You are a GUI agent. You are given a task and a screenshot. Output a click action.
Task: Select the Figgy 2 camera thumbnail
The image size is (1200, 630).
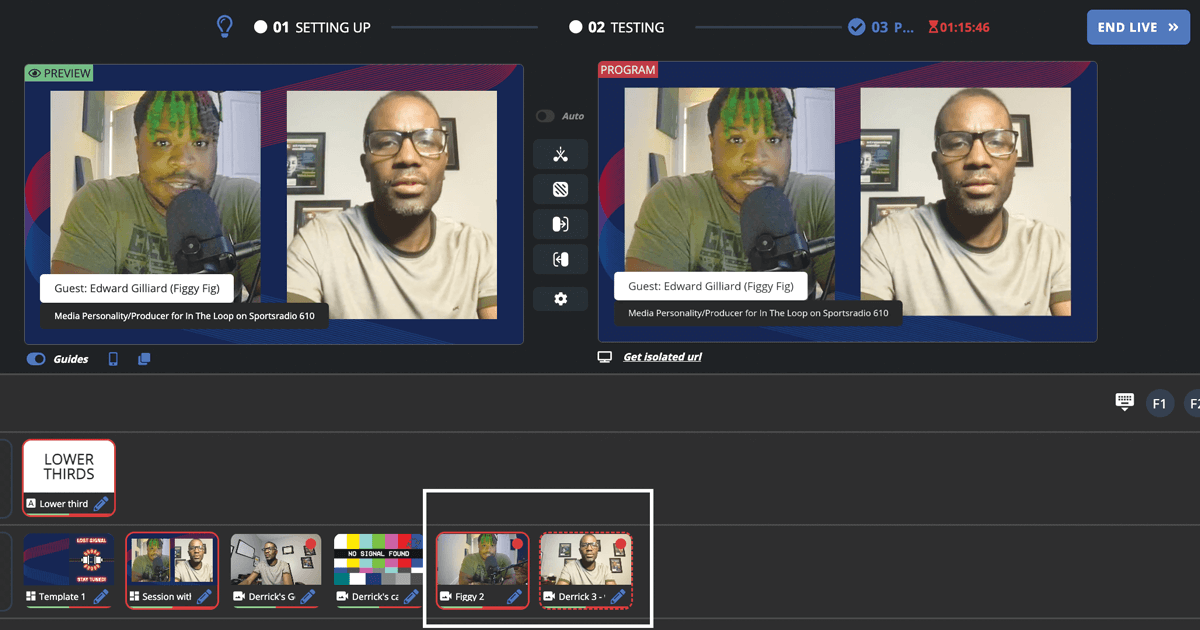(483, 561)
